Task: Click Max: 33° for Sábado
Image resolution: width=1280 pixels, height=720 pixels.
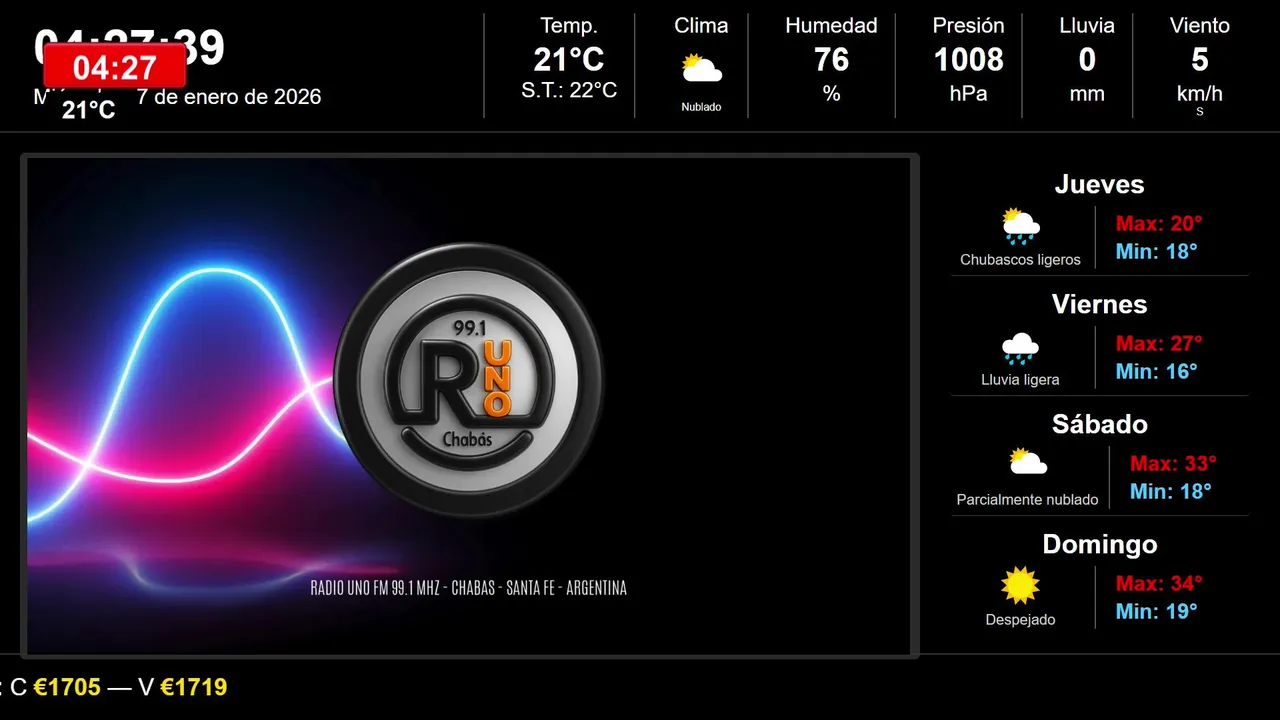Action: click(x=1173, y=463)
